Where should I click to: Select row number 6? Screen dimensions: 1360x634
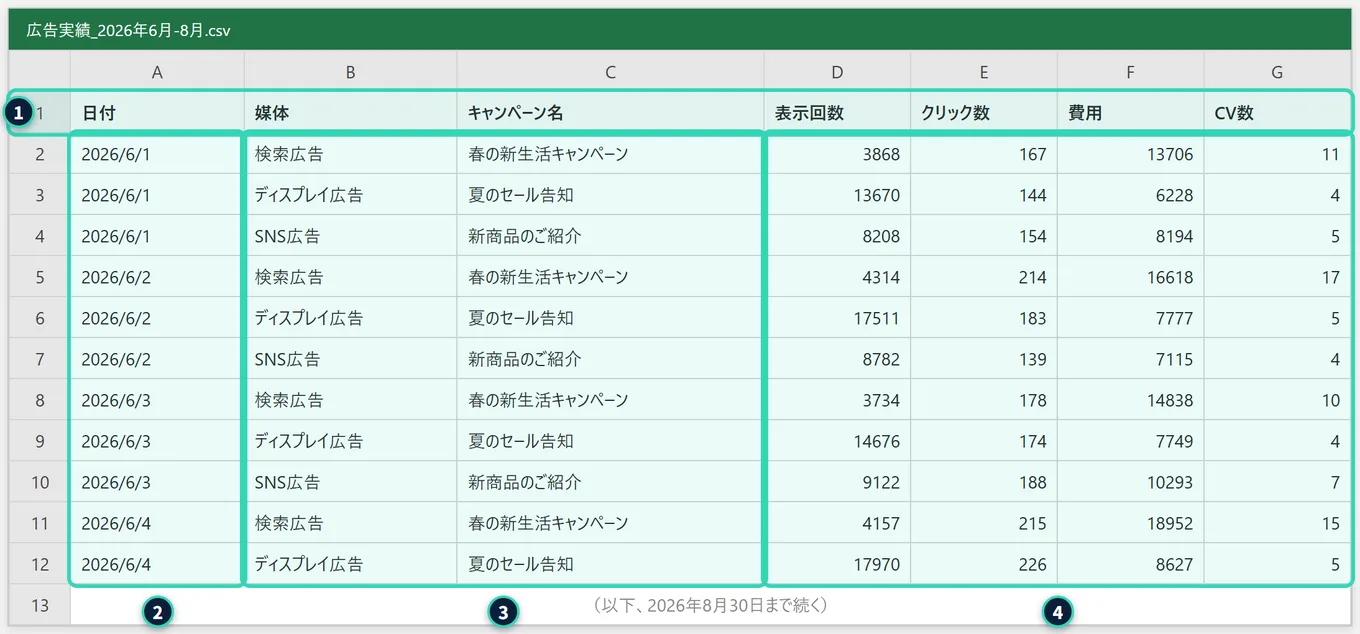click(40, 318)
